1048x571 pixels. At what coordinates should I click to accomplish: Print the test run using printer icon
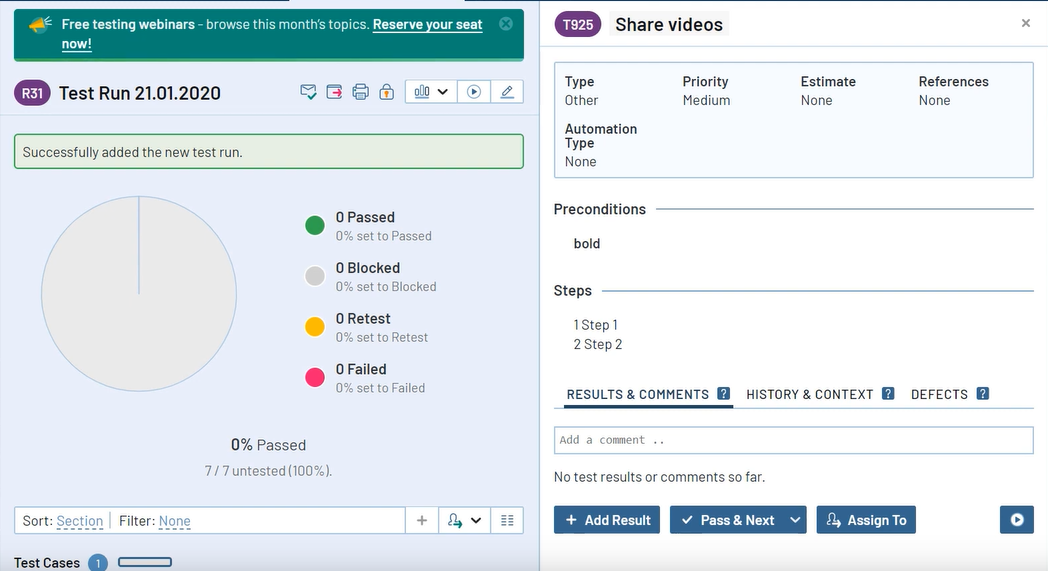pyautogui.click(x=360, y=92)
